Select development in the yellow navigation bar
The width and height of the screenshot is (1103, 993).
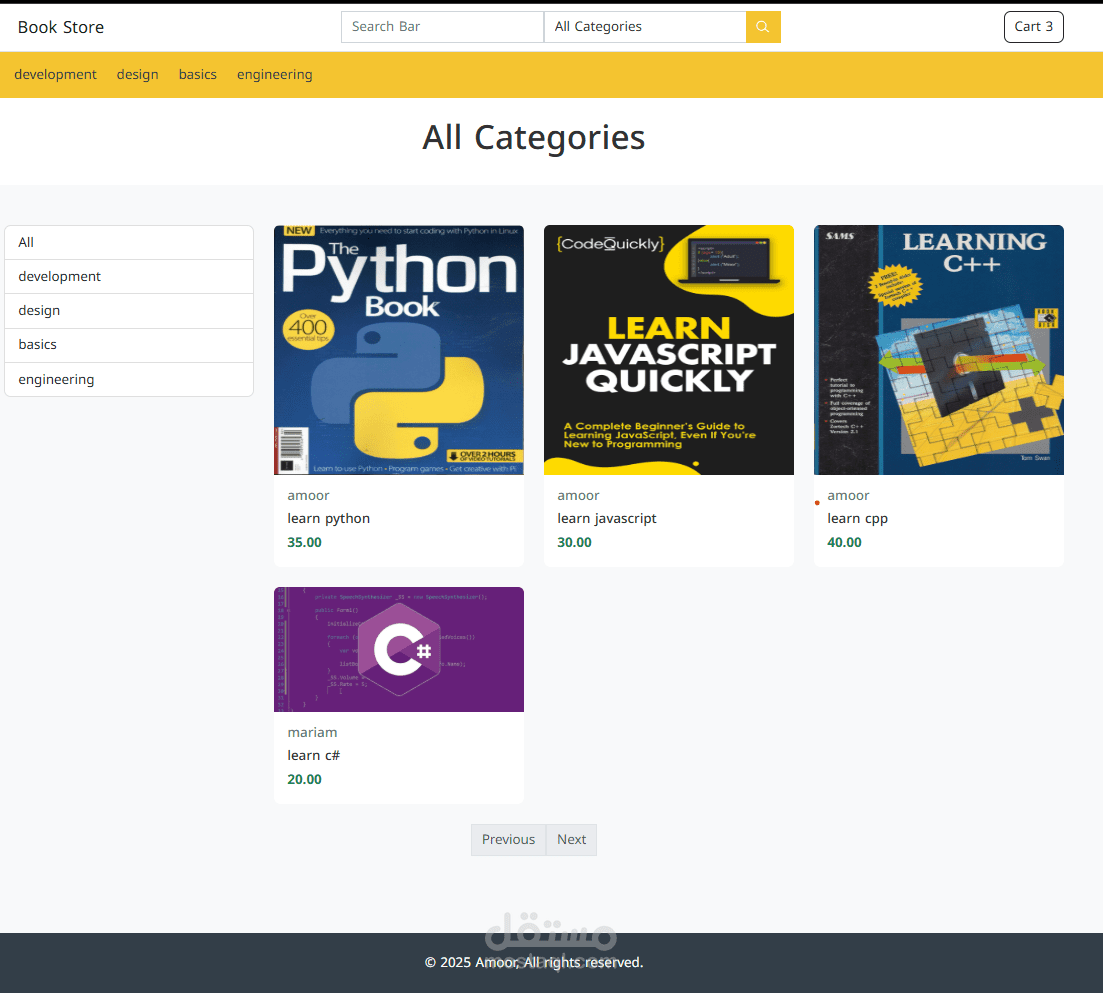pos(56,75)
